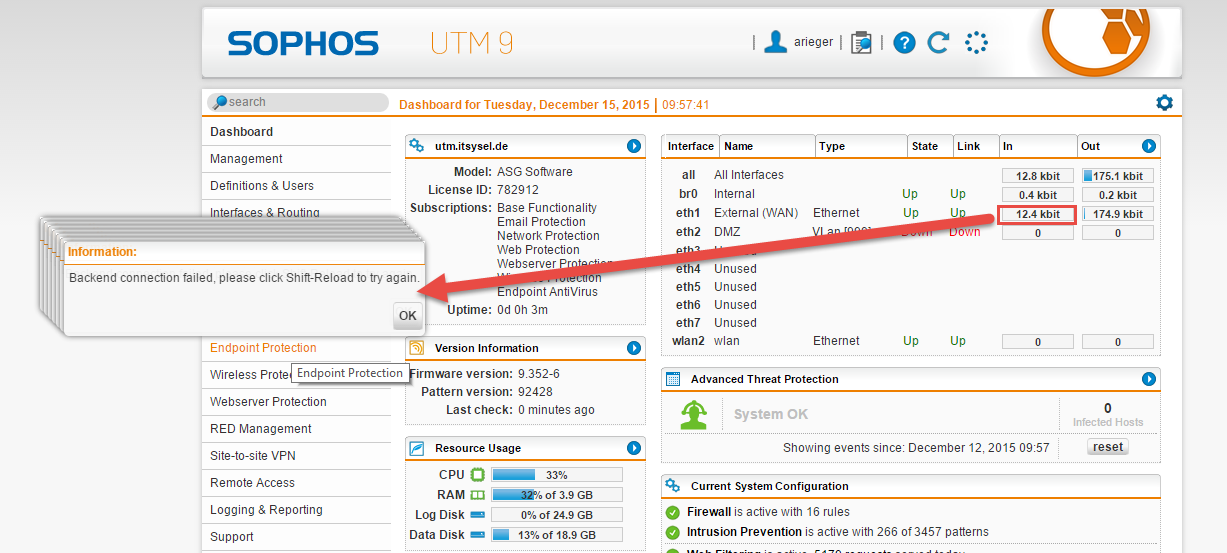Click the Log Disk drive icon
The image size is (1227, 553).
point(478,515)
